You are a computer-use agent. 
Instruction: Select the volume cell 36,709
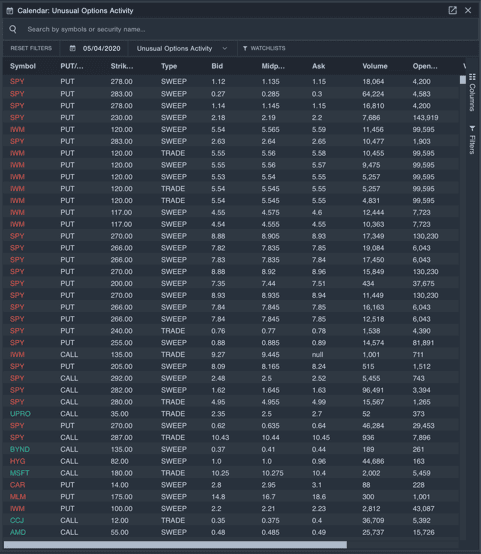373,520
